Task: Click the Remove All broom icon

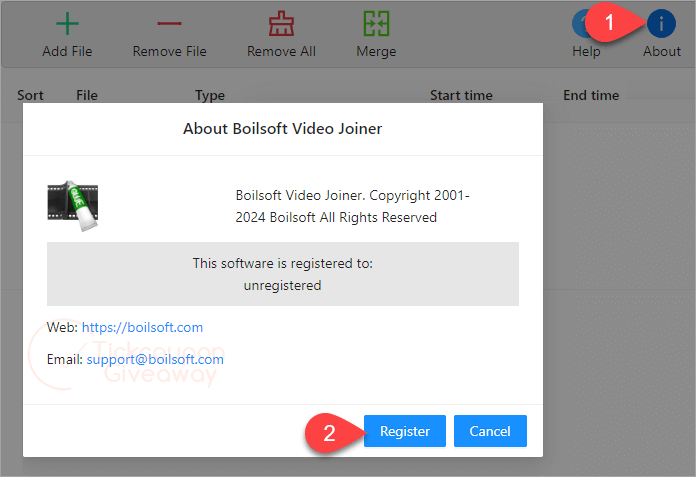Action: coord(281,24)
